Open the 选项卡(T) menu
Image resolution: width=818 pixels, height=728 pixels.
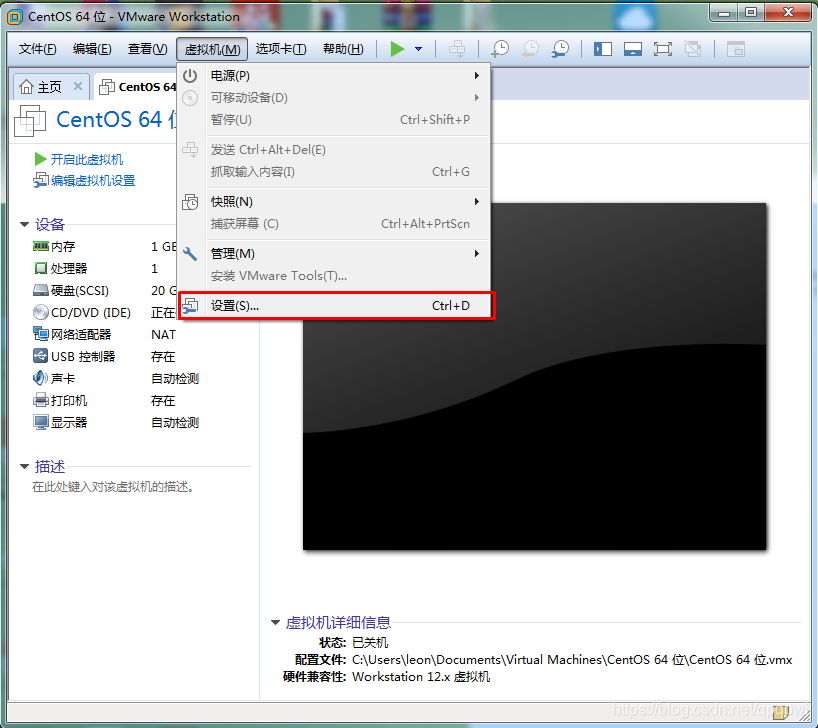pyautogui.click(x=281, y=49)
